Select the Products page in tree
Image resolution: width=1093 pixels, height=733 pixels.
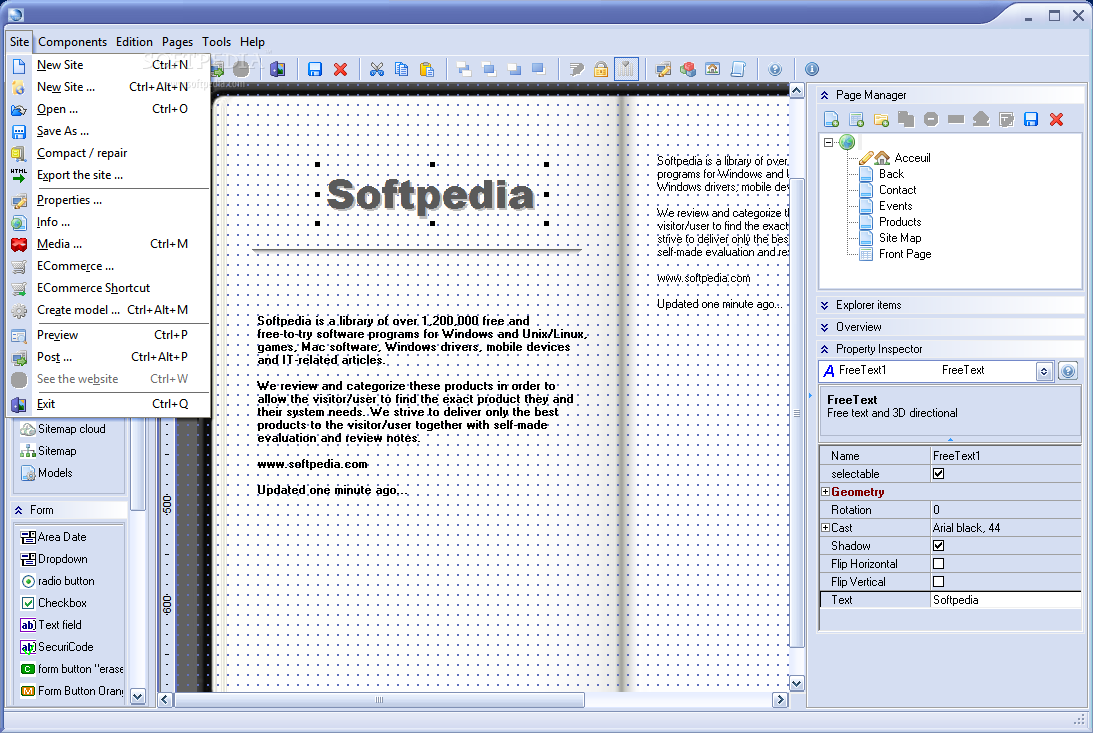tap(900, 222)
